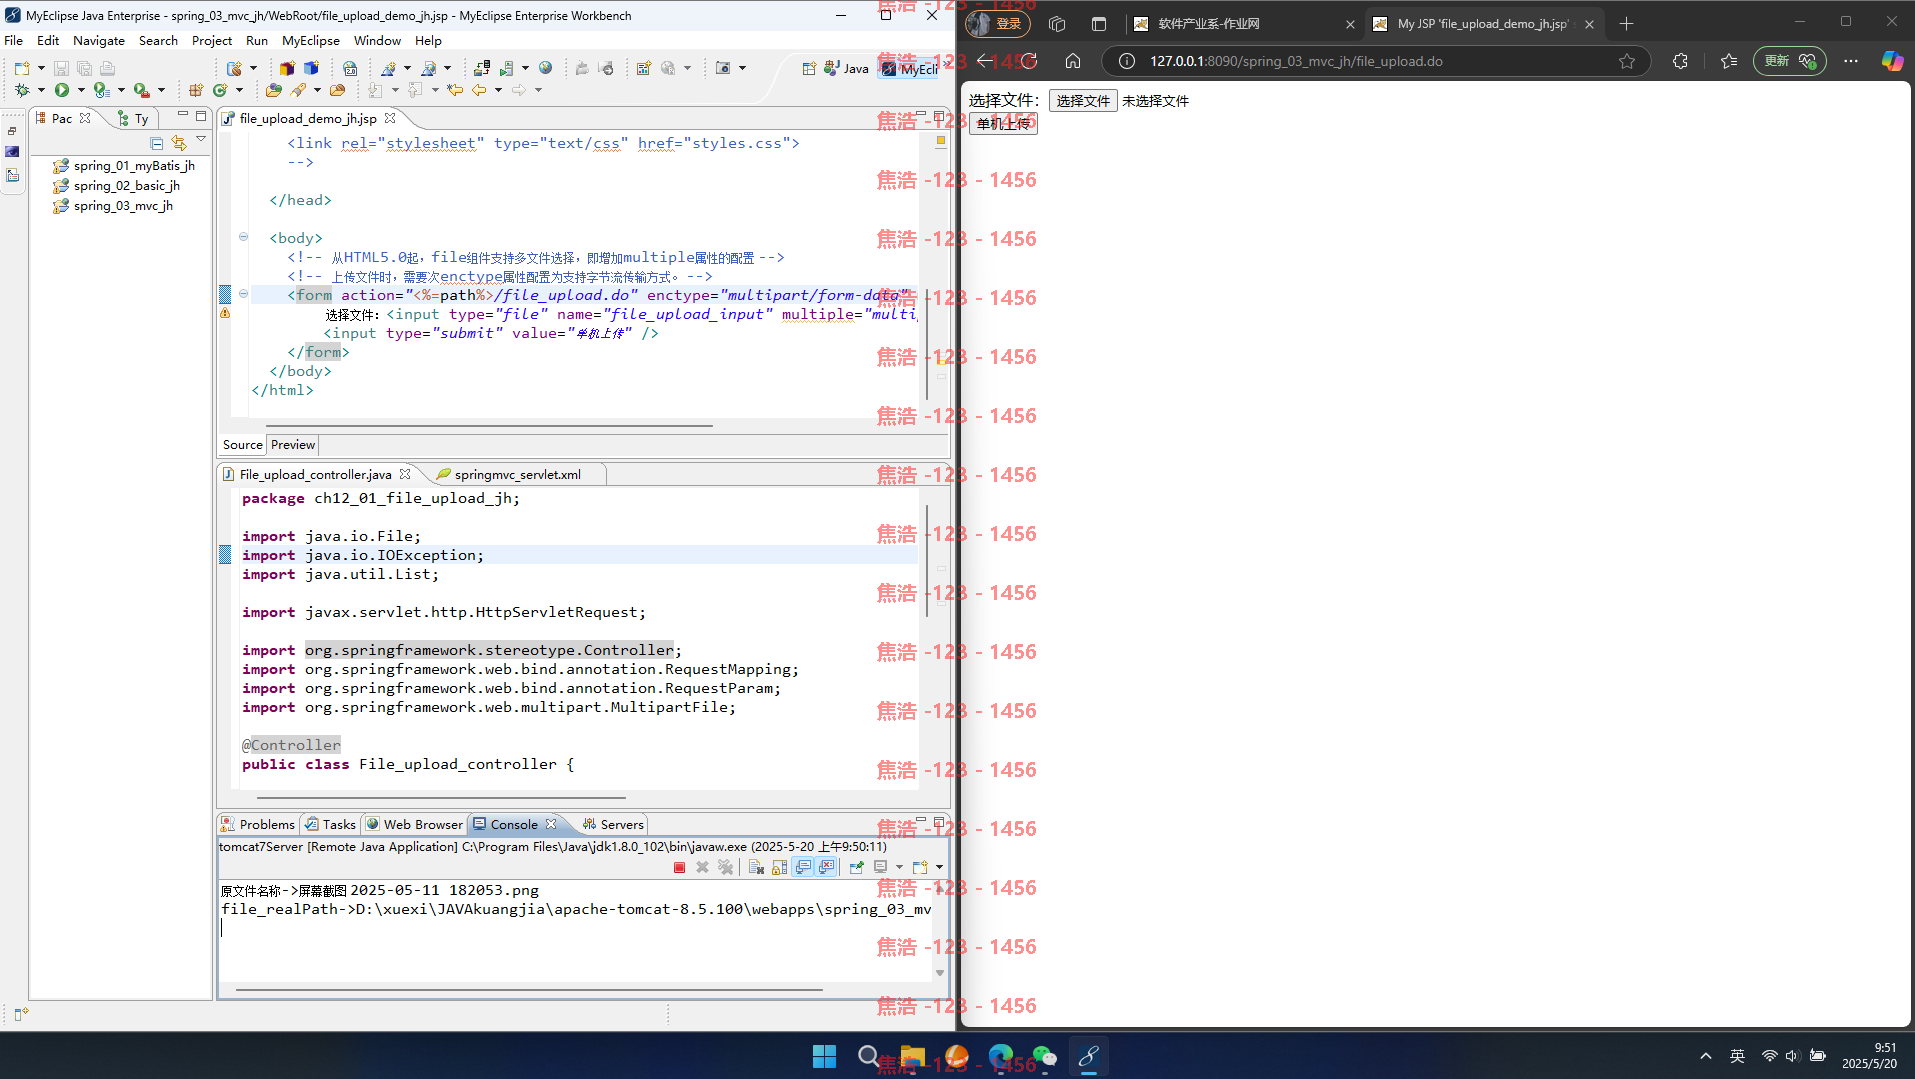The image size is (1915, 1079).
Task: Open the Open Type folder icon
Action: [x=273, y=90]
